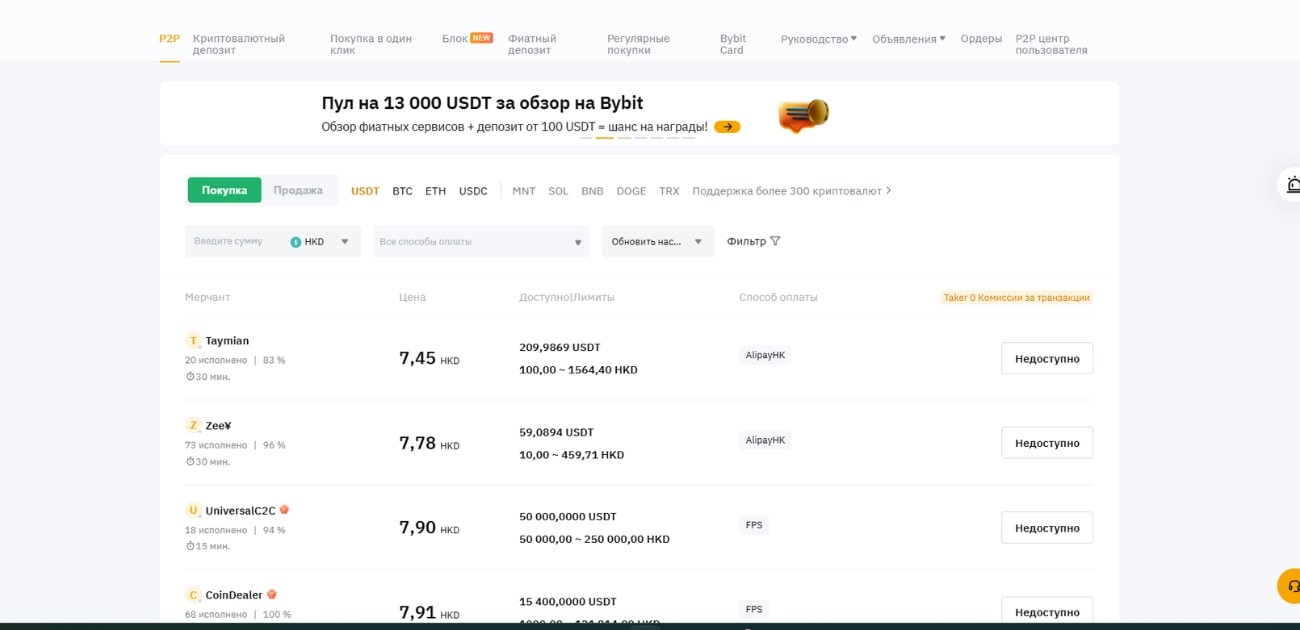This screenshot has width=1300, height=630.
Task: Select USDC coin
Action: click(473, 191)
